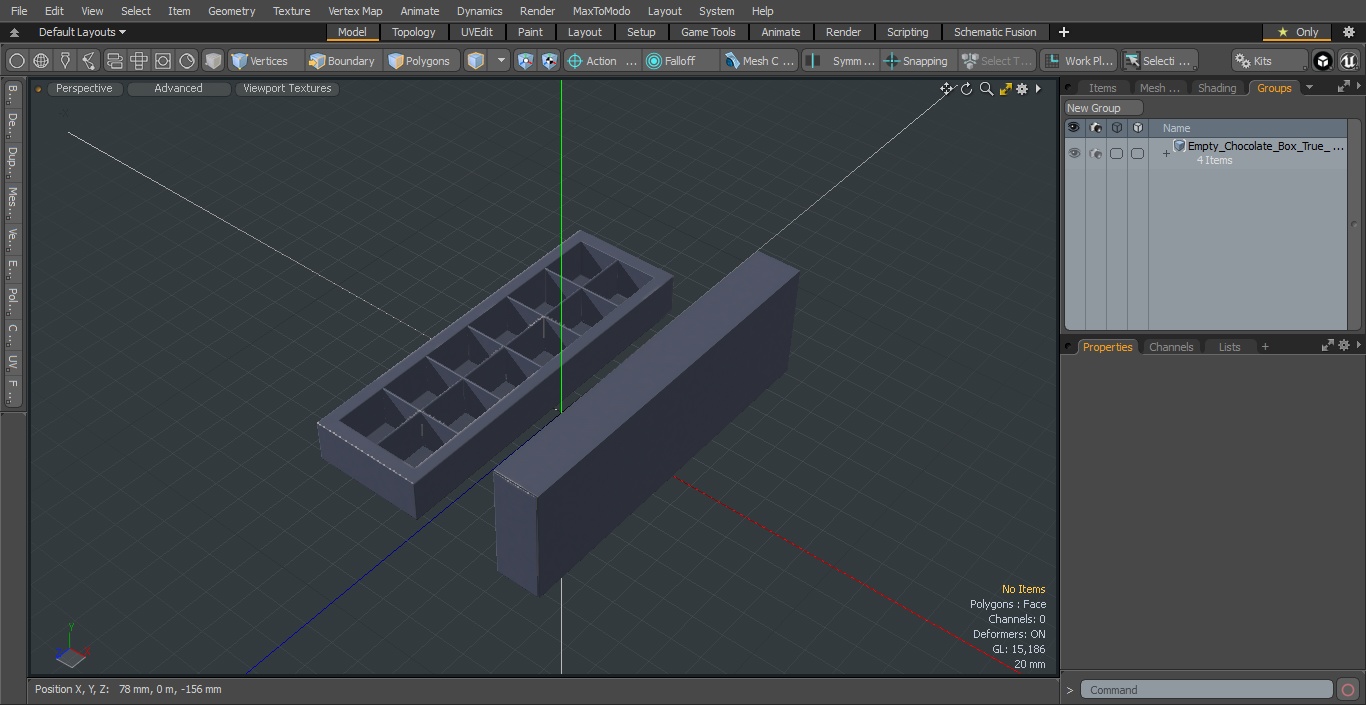Open the Geometry menu

(231, 11)
